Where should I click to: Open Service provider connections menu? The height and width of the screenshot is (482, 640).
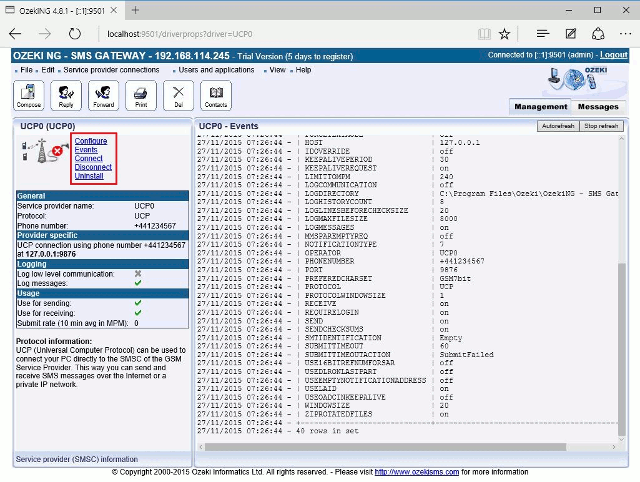[x=111, y=70]
